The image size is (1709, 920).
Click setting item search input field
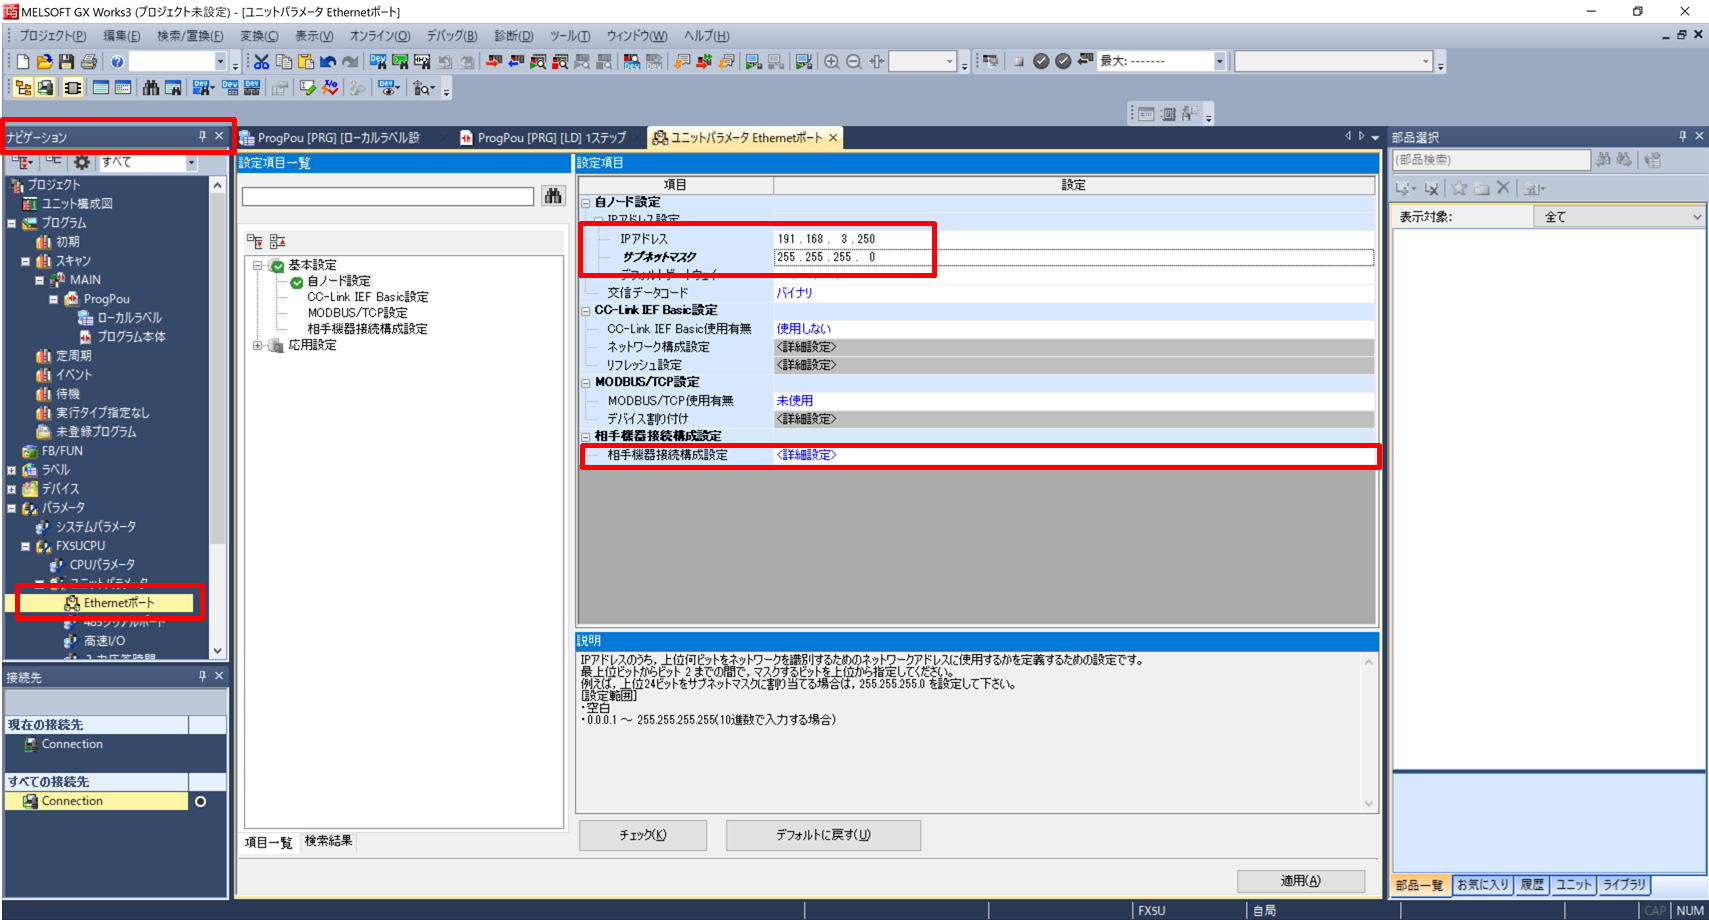[x=388, y=197]
